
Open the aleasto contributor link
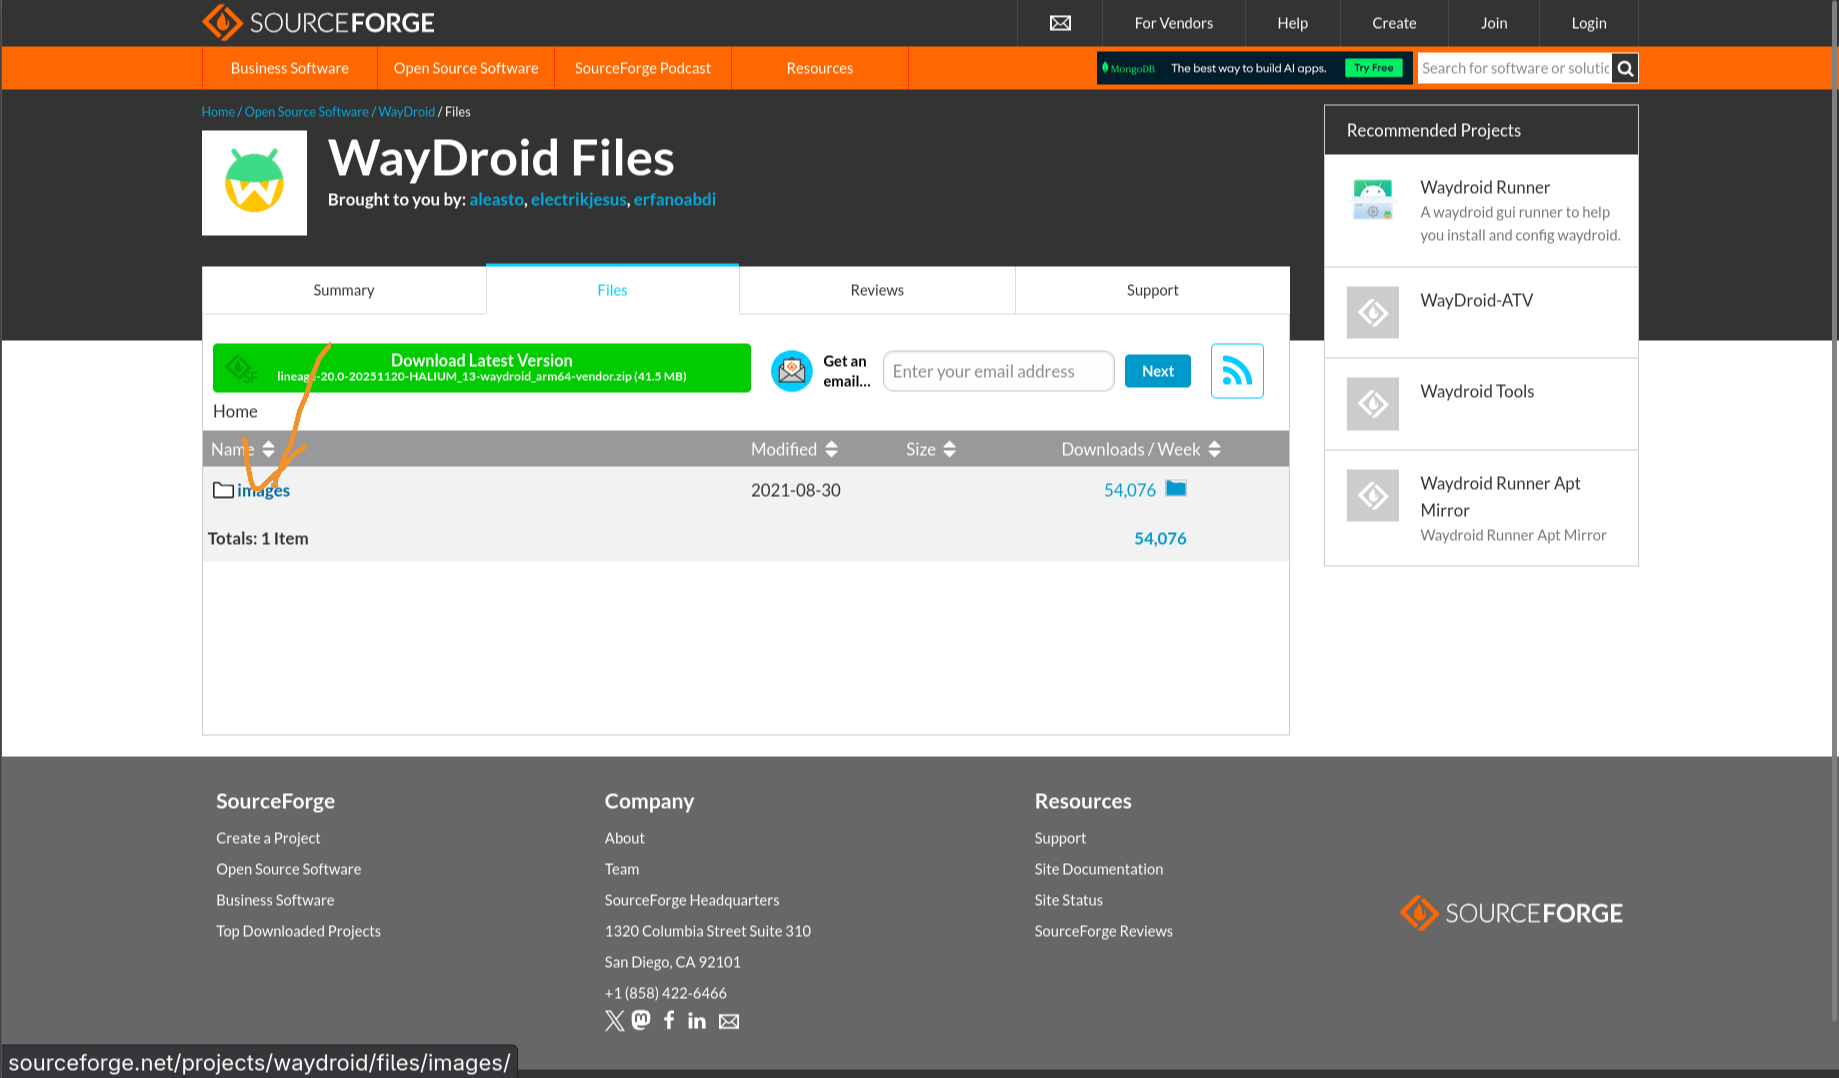tap(496, 199)
